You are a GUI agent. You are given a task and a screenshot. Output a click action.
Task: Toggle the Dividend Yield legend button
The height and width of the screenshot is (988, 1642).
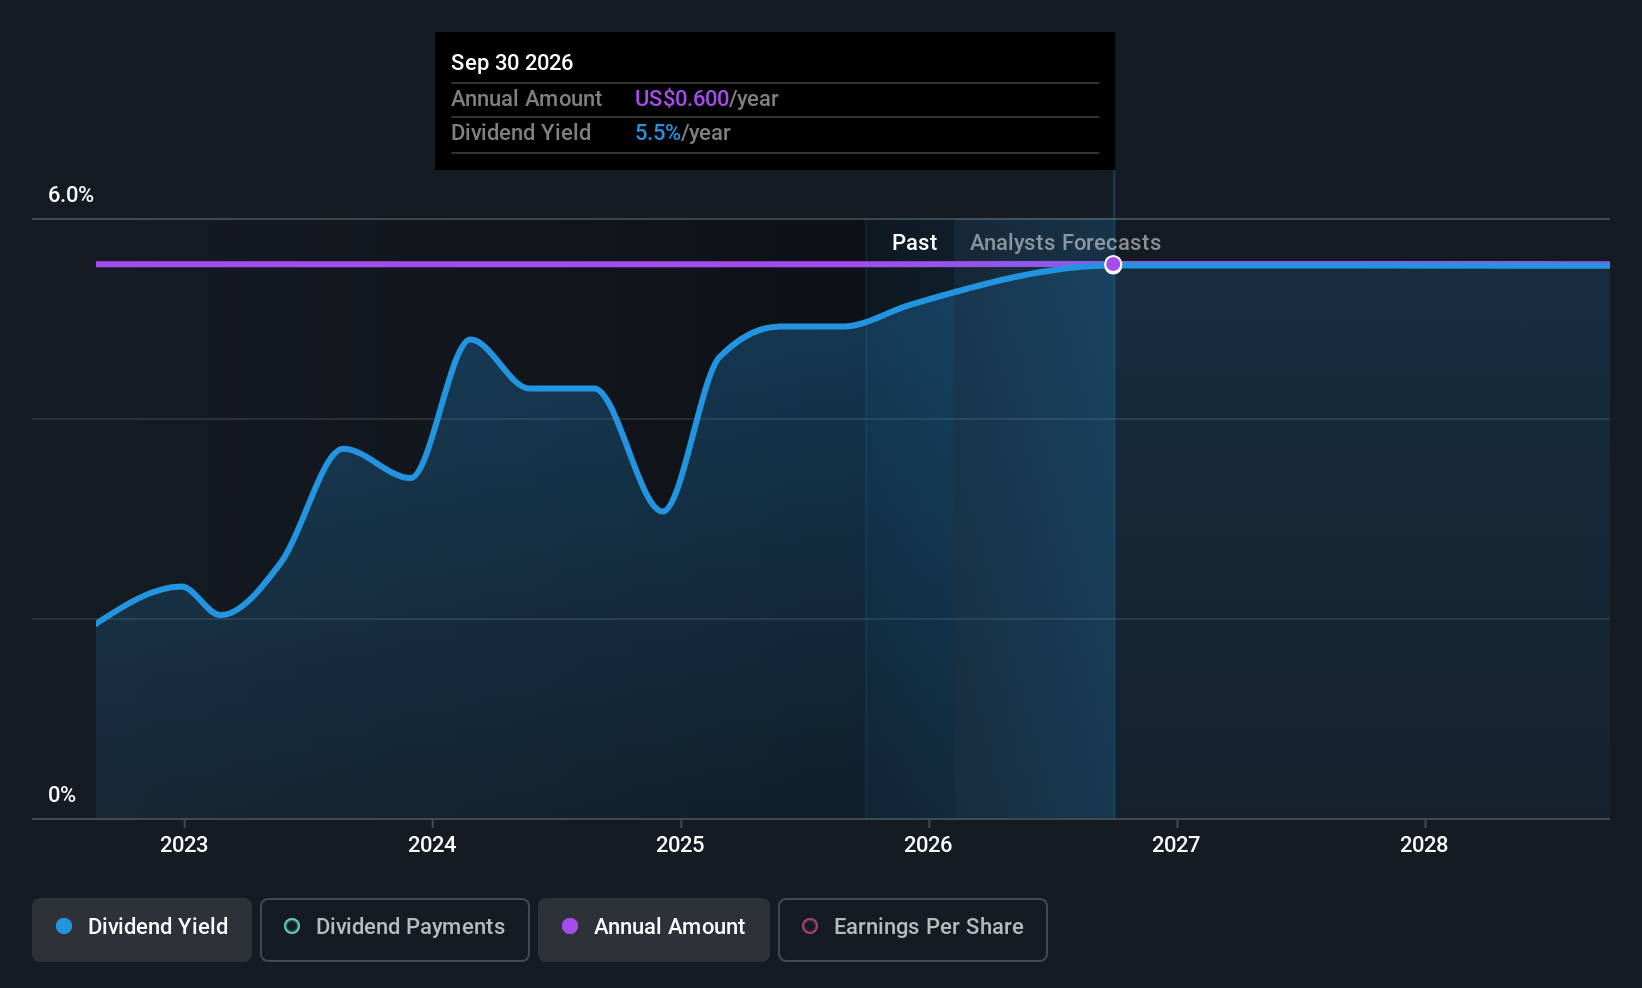coord(142,929)
